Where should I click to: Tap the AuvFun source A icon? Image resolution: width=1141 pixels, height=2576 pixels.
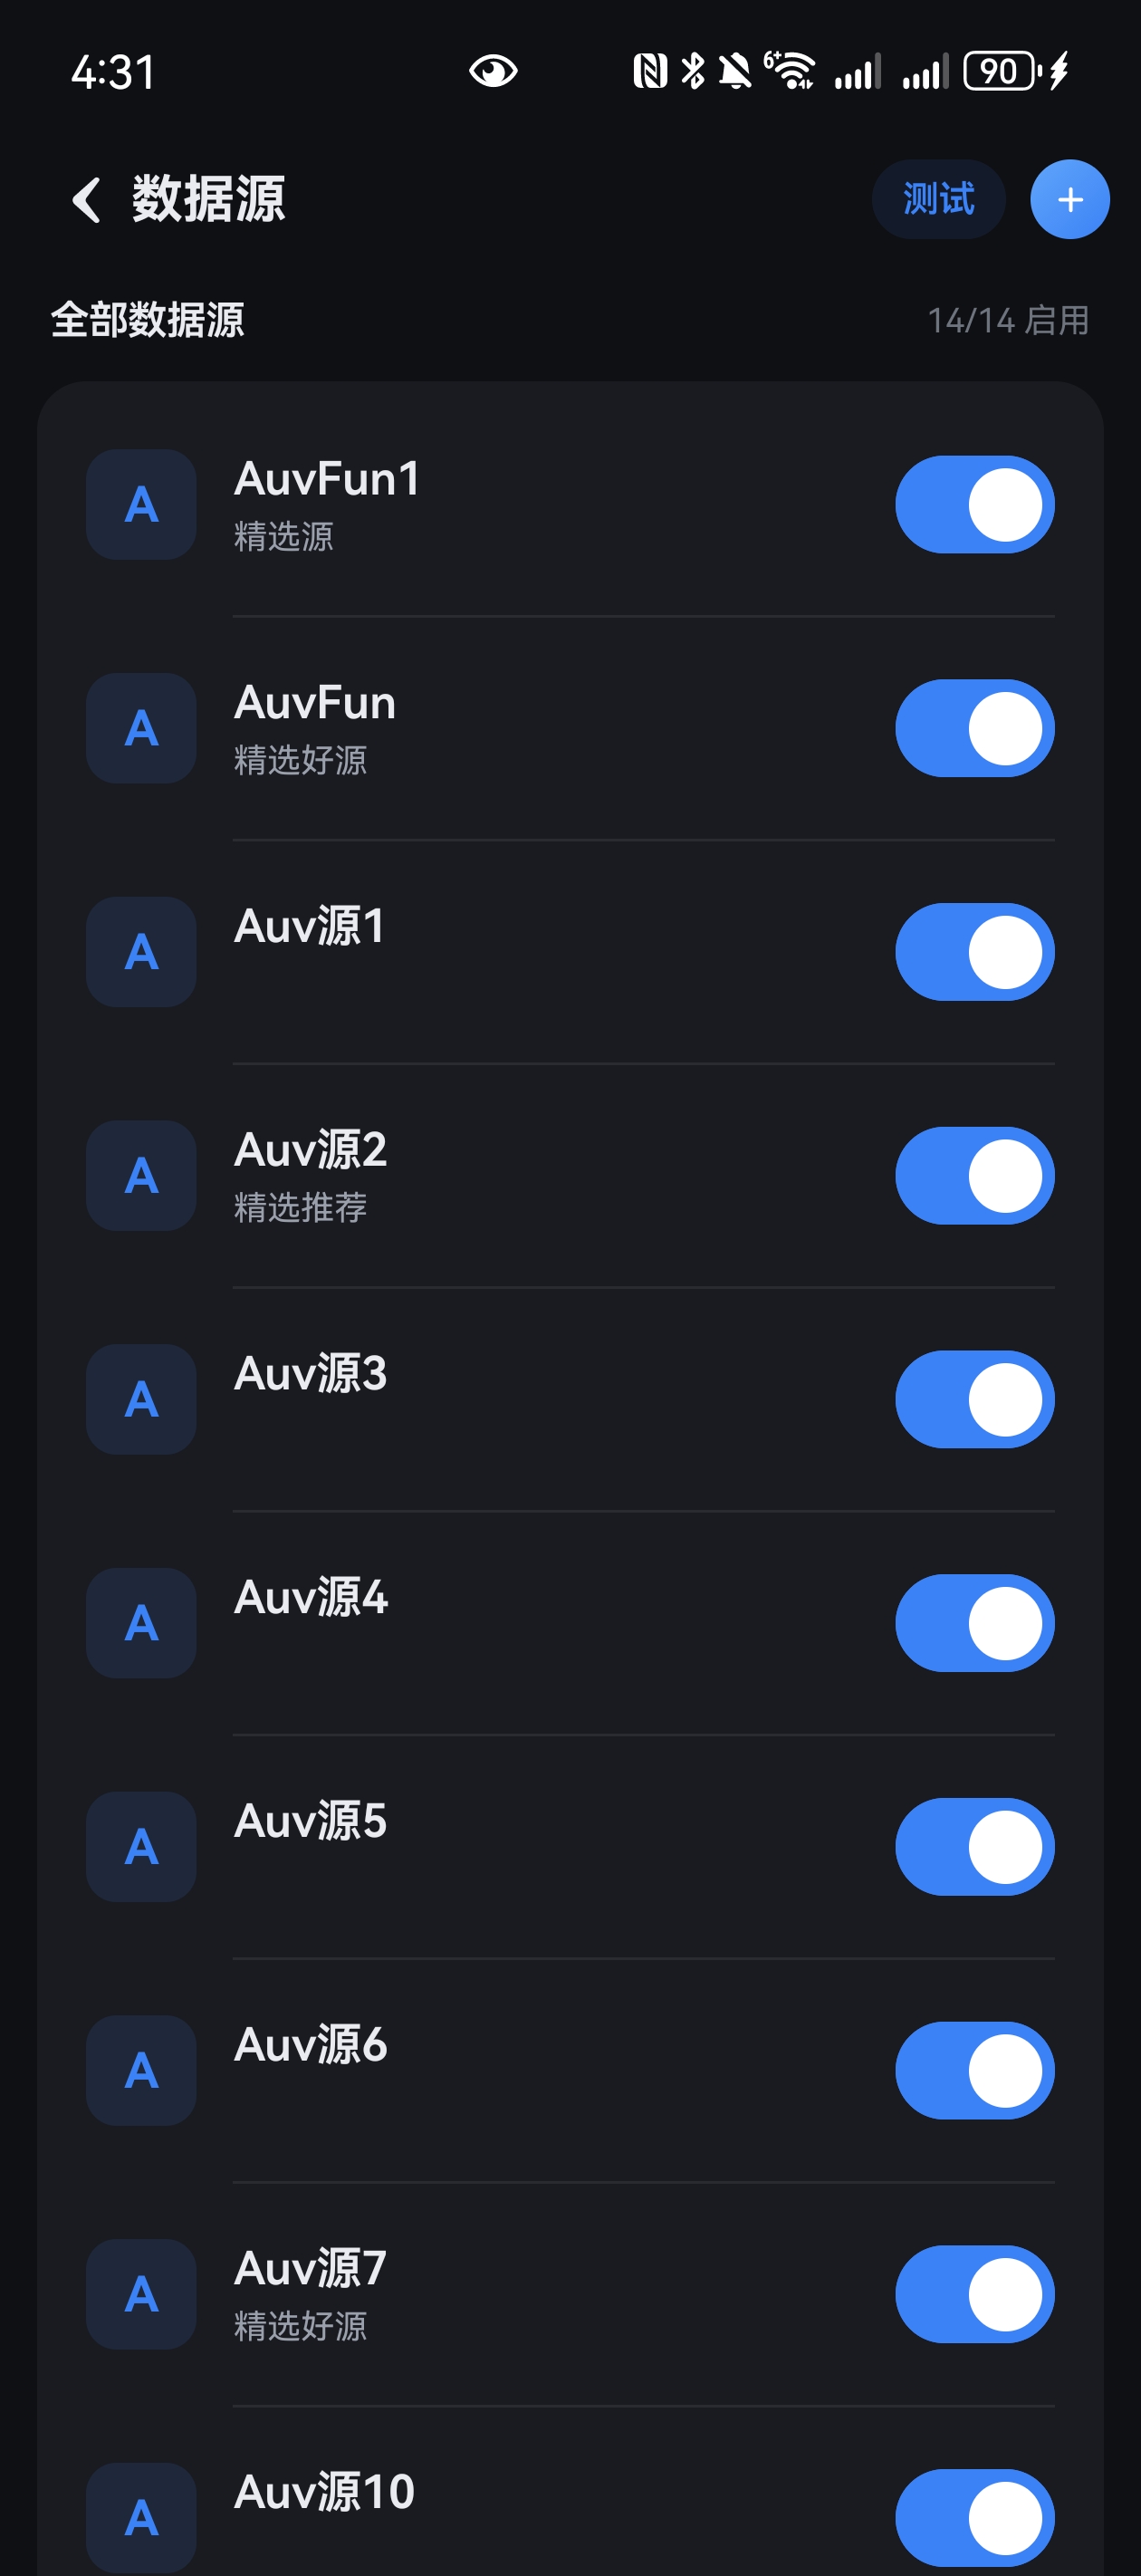141,728
